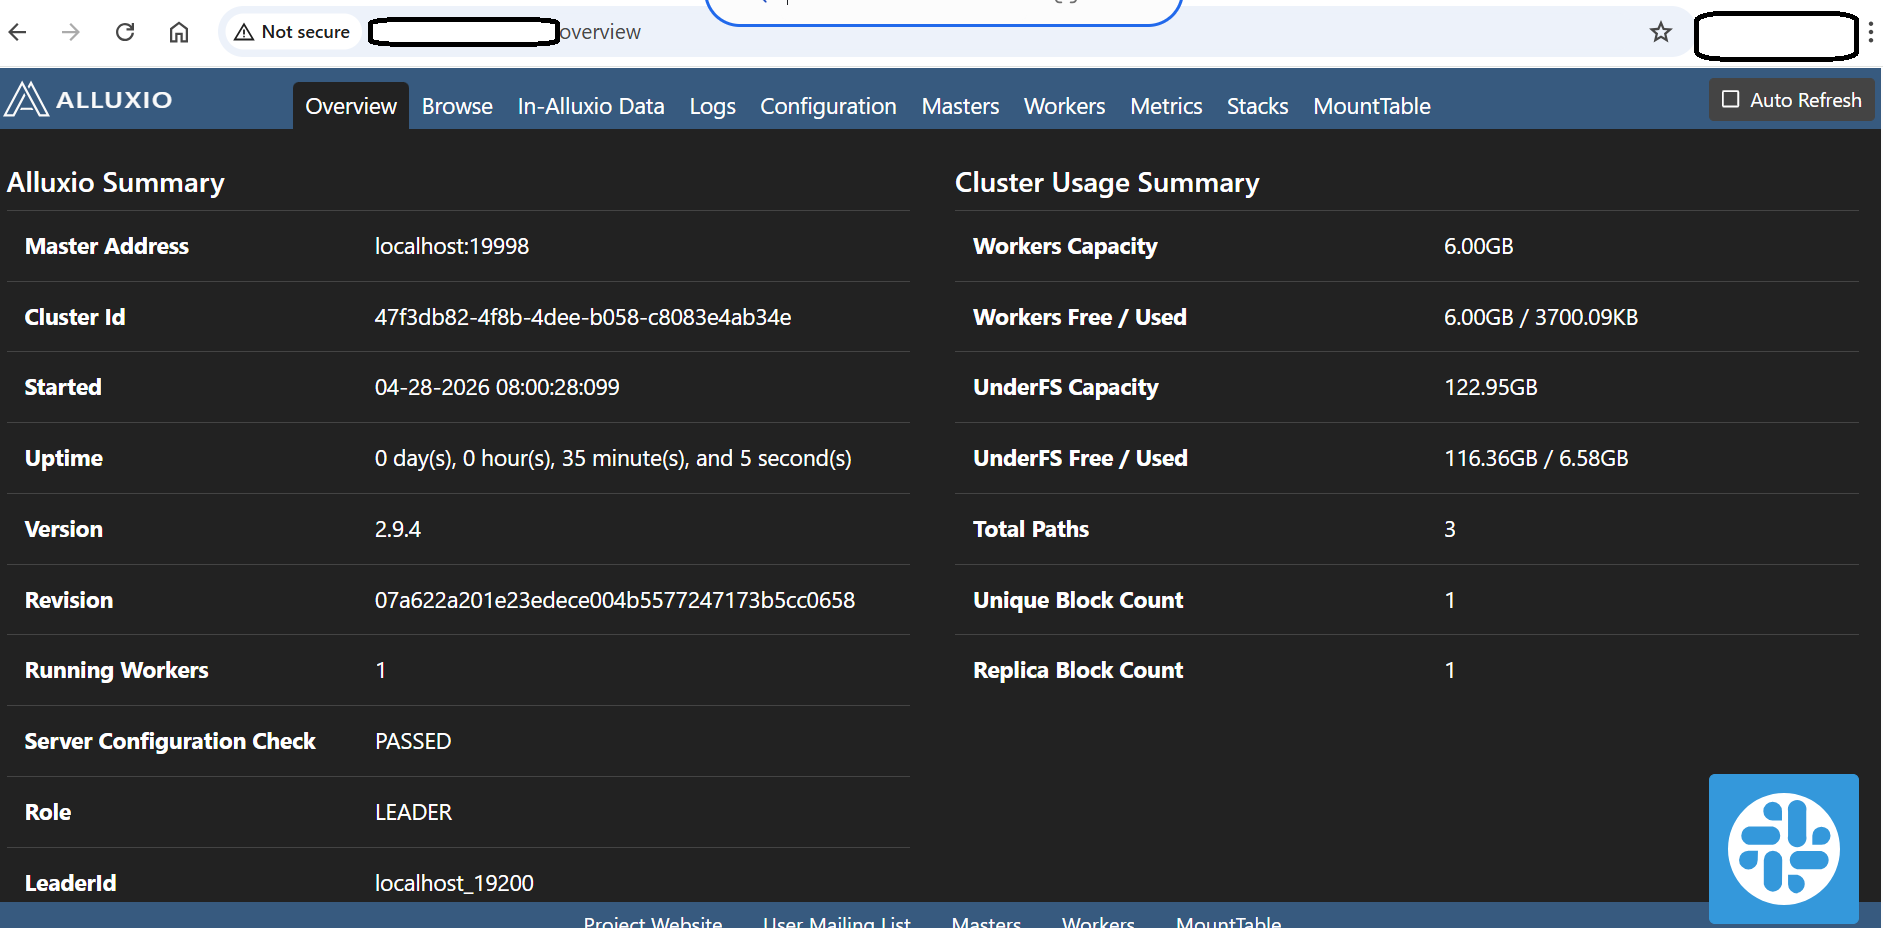Open the Logs tab
Image resolution: width=1883 pixels, height=928 pixels.
tap(712, 106)
